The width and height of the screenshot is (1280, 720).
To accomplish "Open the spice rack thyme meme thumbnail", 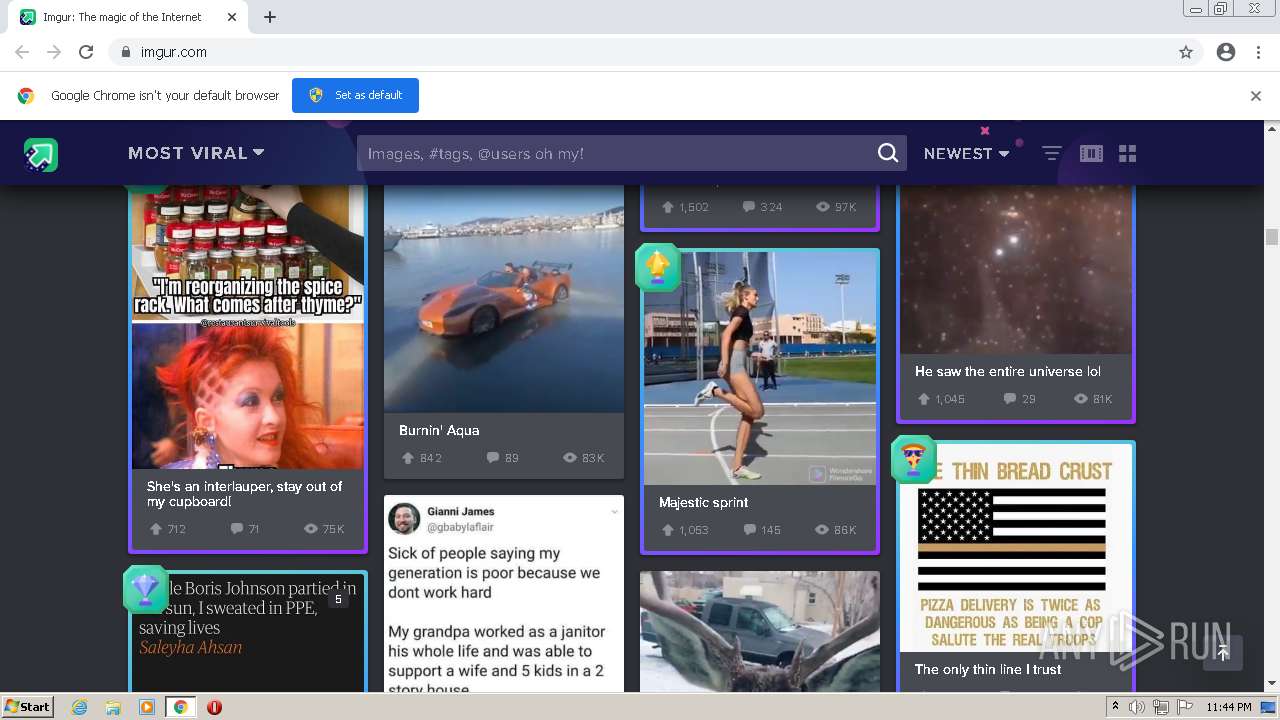I will pos(248,327).
